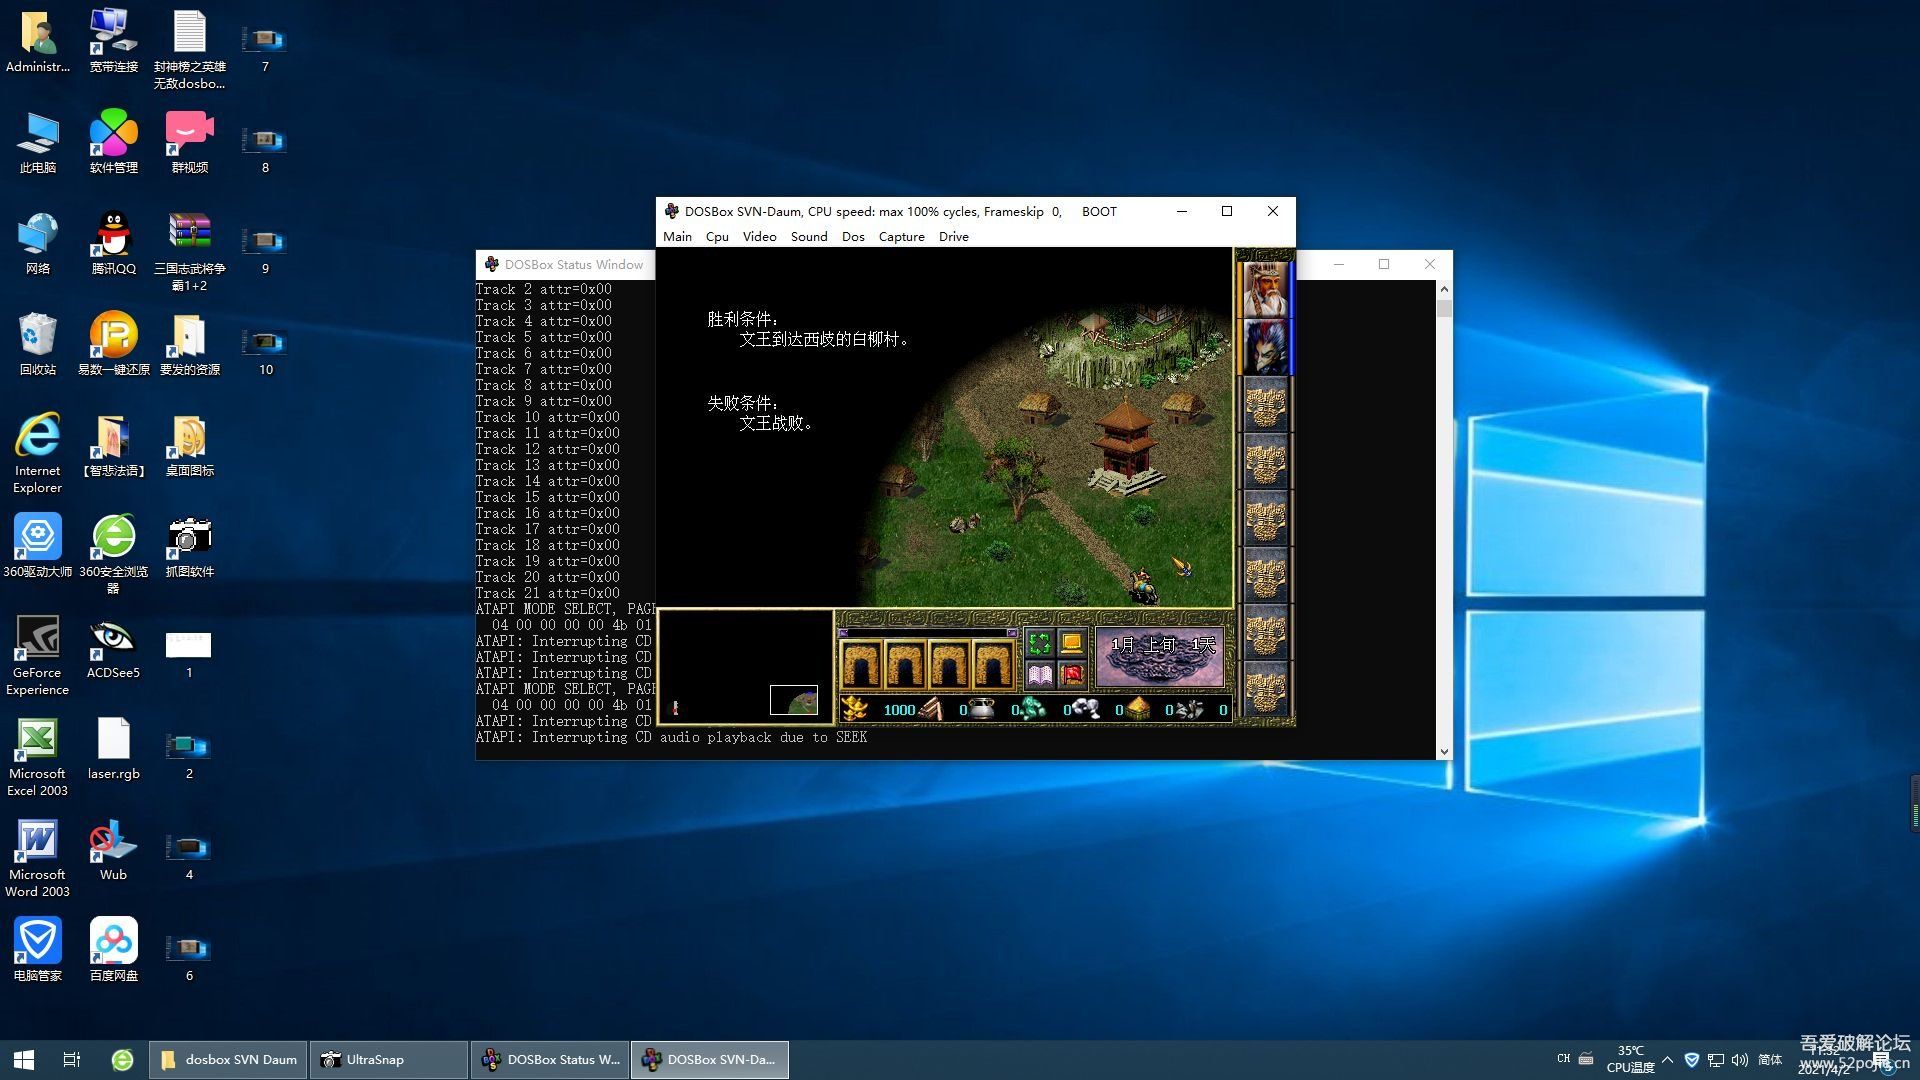
Task: Click scroll-down arrow in Status Window
Action: click(1444, 752)
